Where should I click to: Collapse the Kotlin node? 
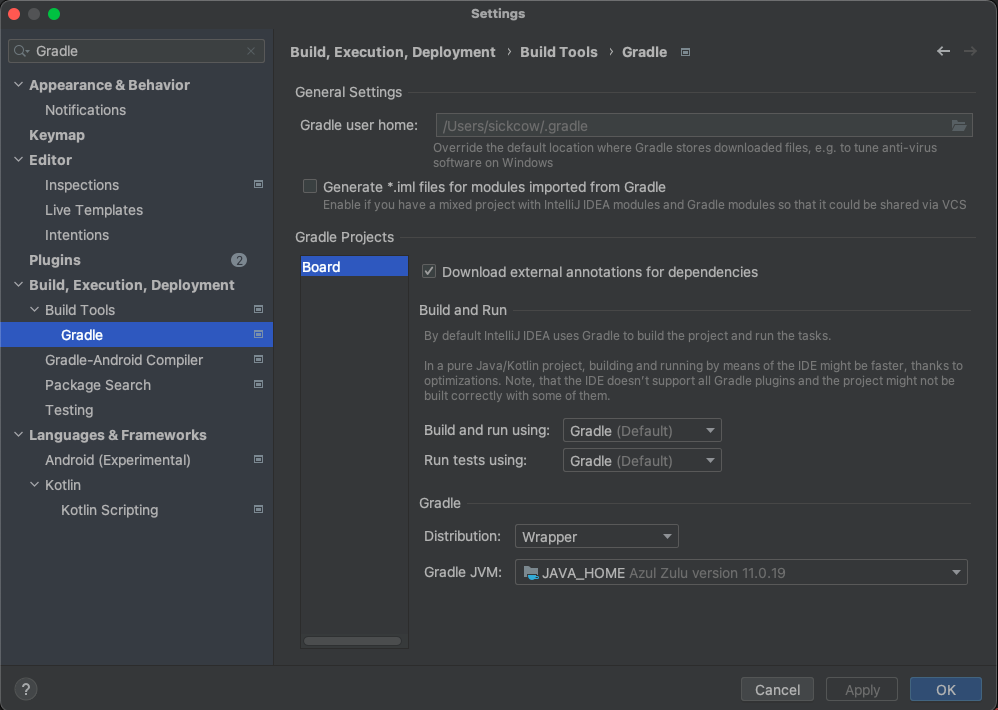pos(34,485)
